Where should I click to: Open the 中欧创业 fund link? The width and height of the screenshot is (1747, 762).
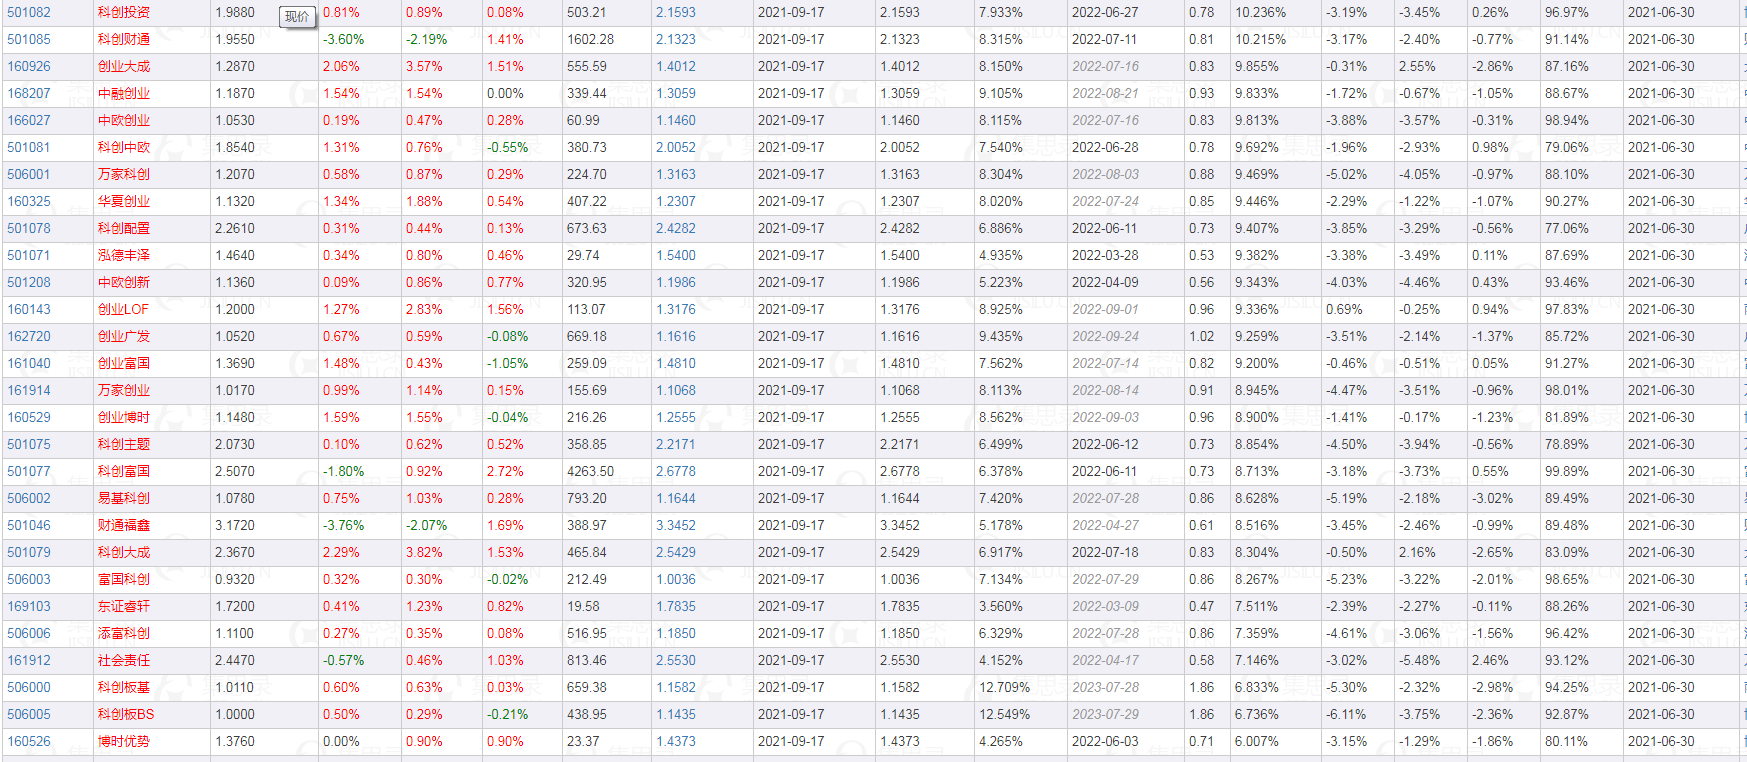(x=124, y=120)
